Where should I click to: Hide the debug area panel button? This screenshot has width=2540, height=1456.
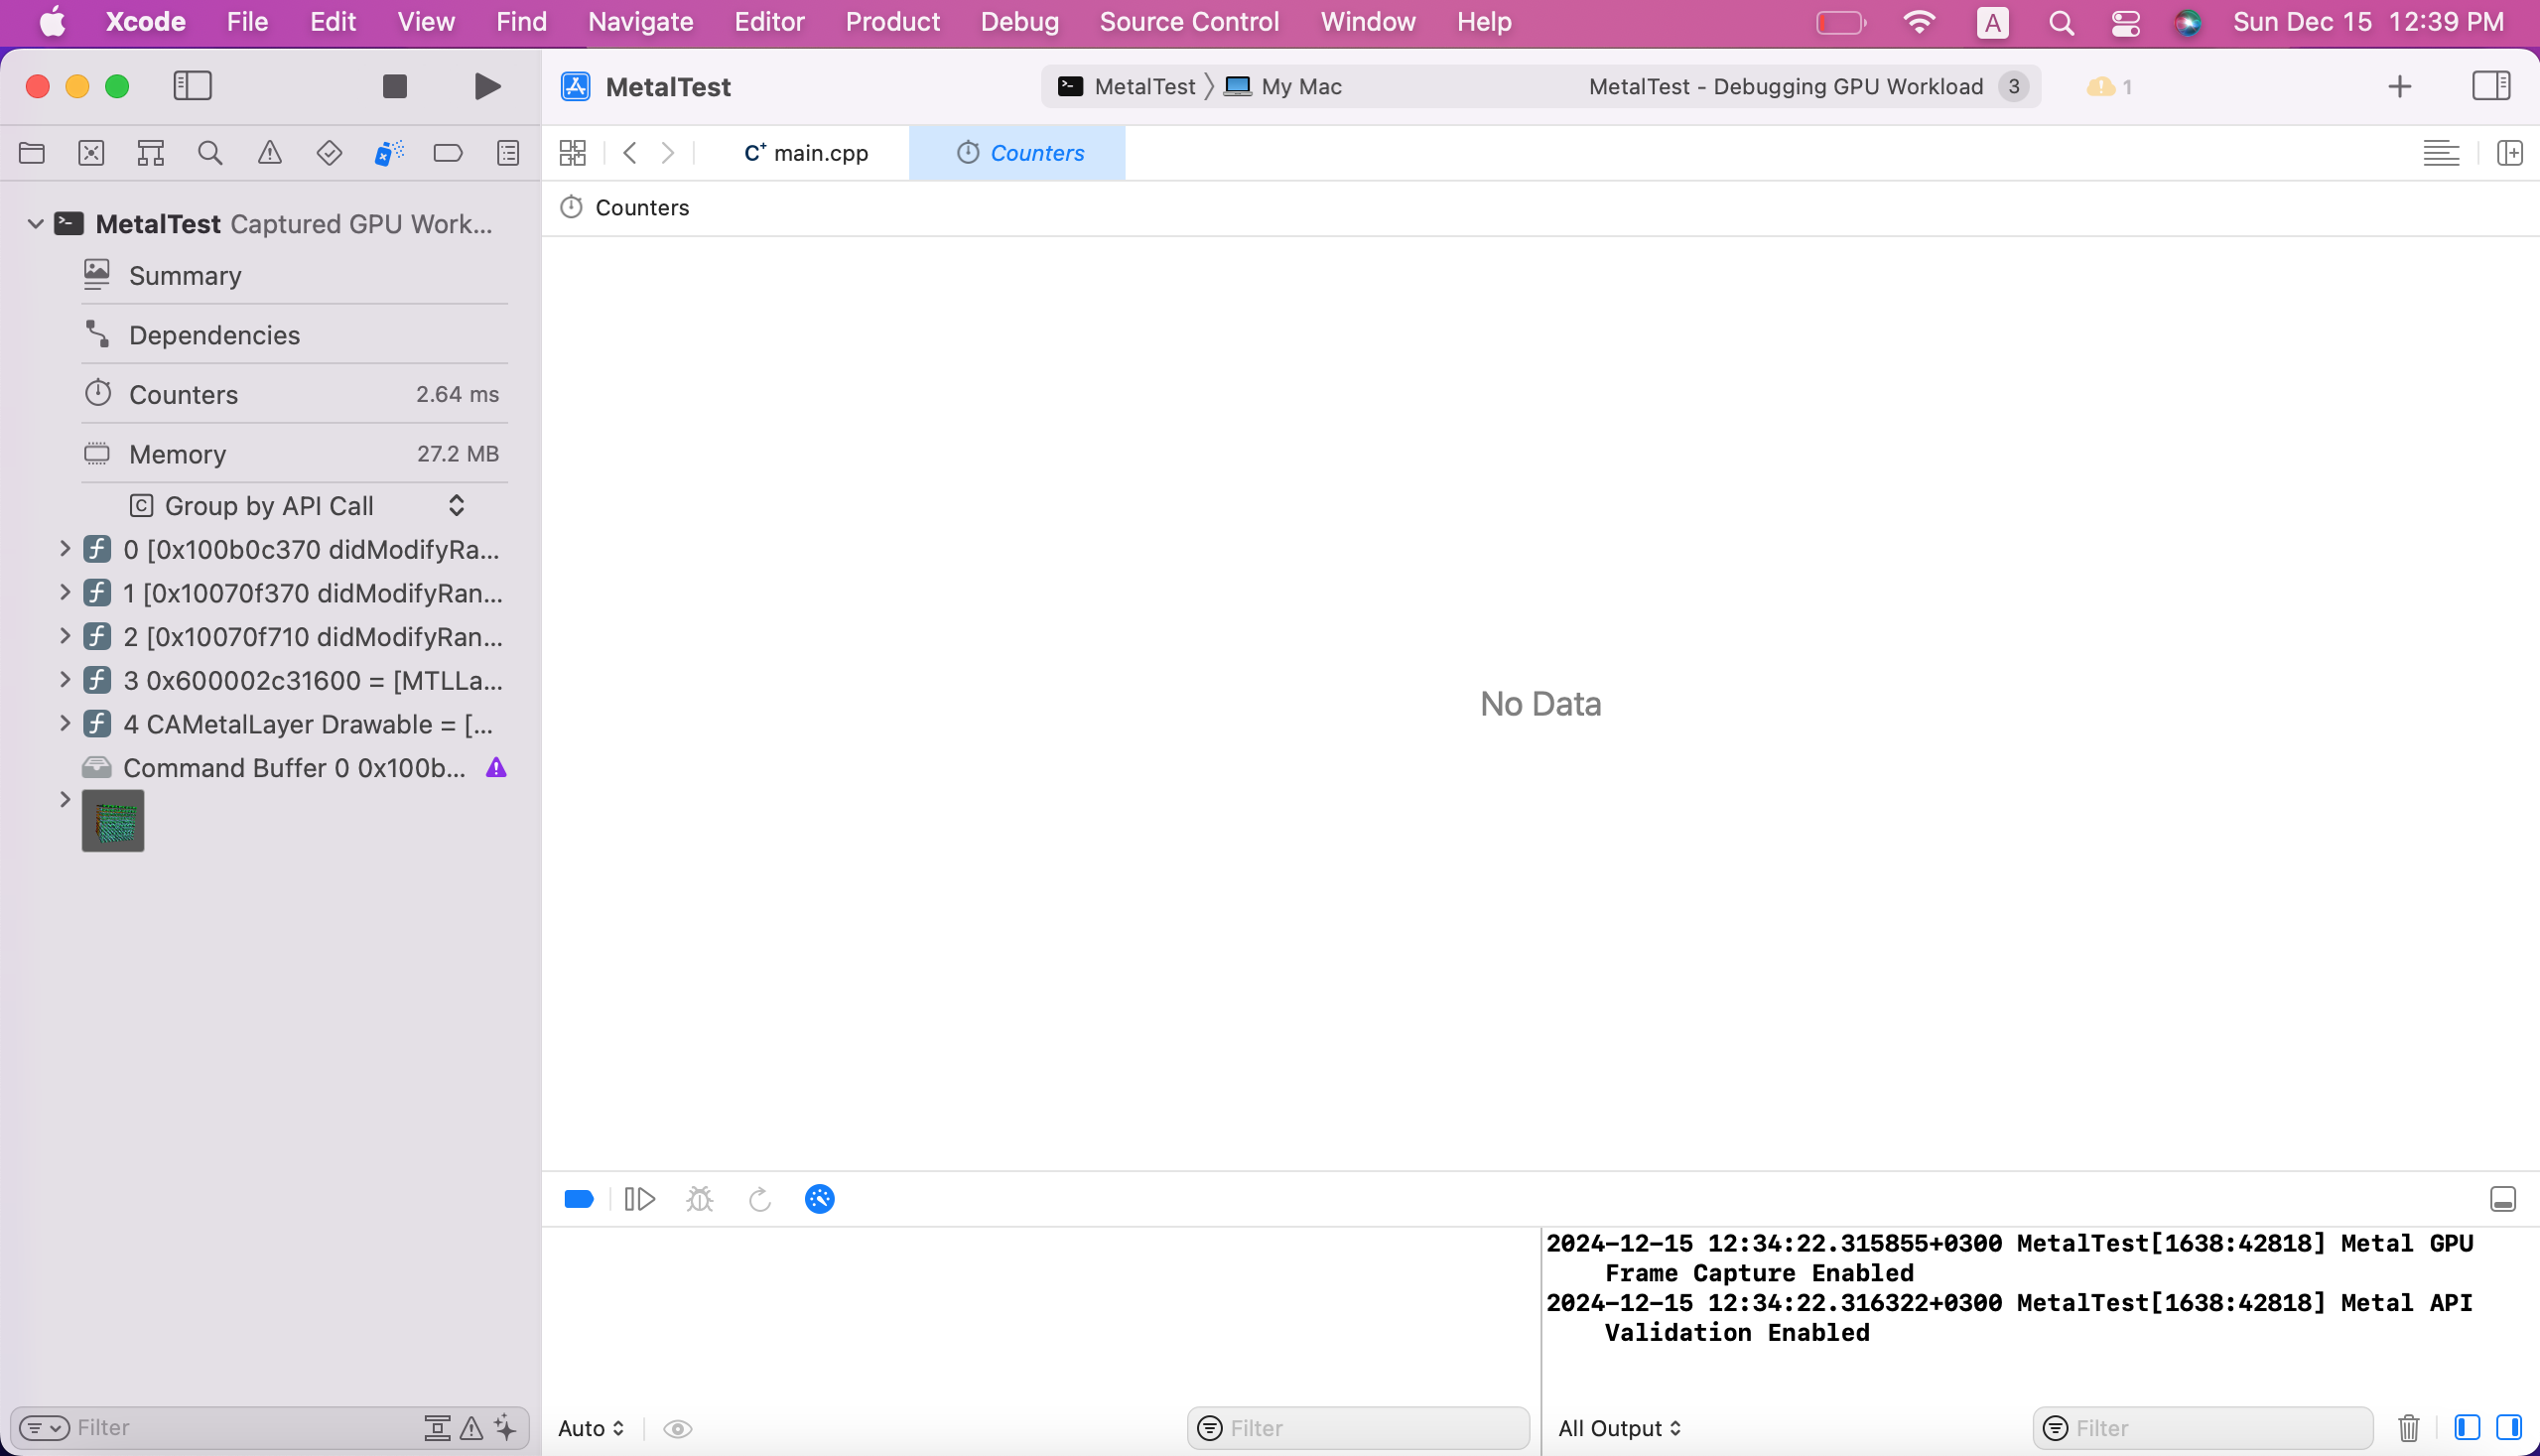(x=2503, y=1199)
